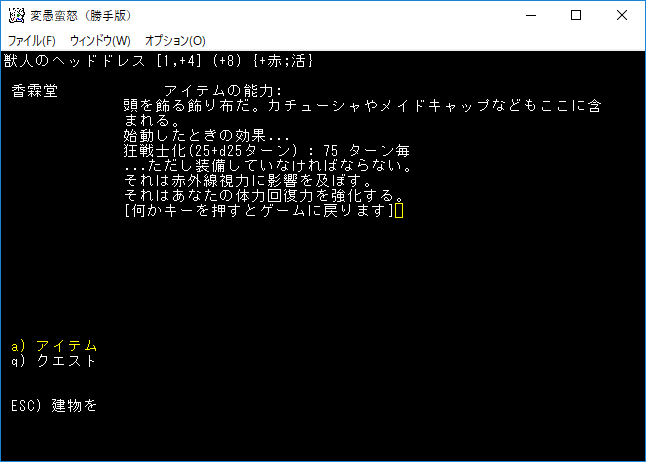
Task: Click the 体力回復力 regeneration description line
Action: coord(262,196)
